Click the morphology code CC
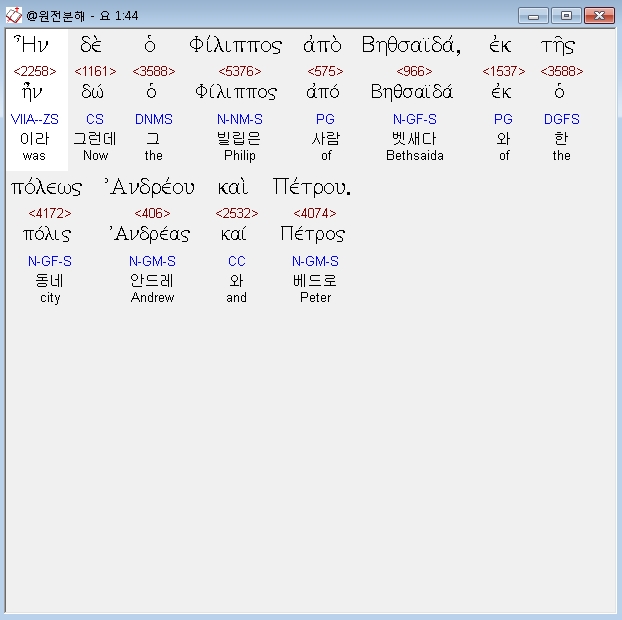Screen dimensions: 622x620 point(237,261)
